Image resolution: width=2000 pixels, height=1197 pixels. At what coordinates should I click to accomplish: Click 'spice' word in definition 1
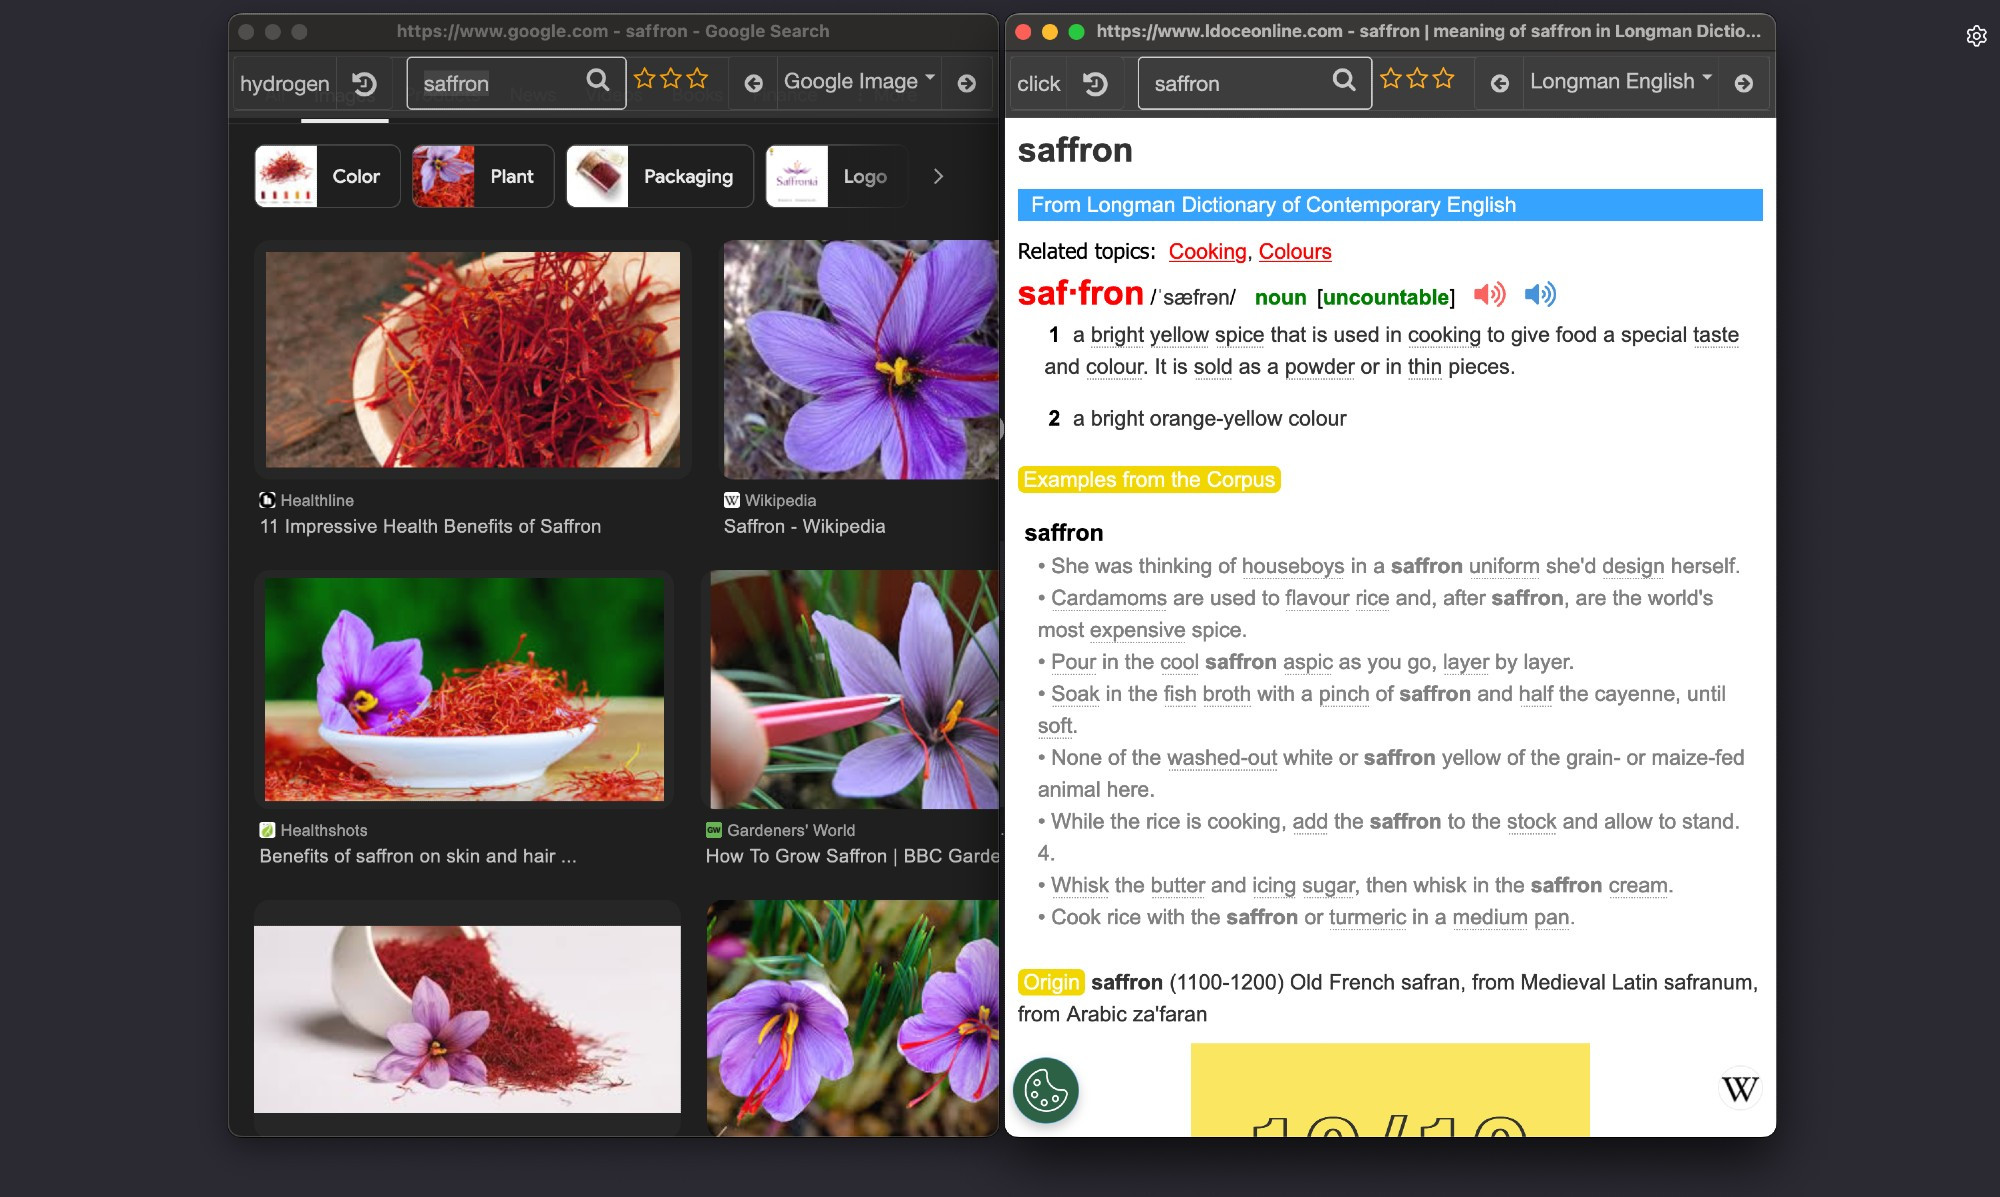(1239, 336)
